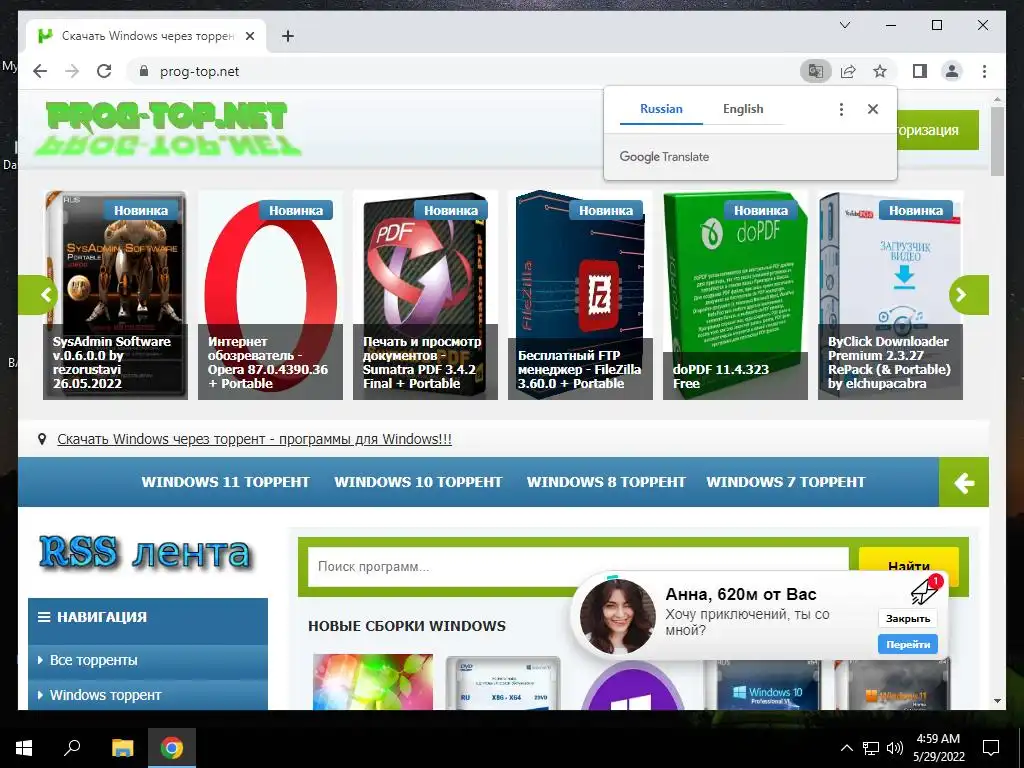
Task: Toggle the browser side panel icon
Action: coord(920,71)
